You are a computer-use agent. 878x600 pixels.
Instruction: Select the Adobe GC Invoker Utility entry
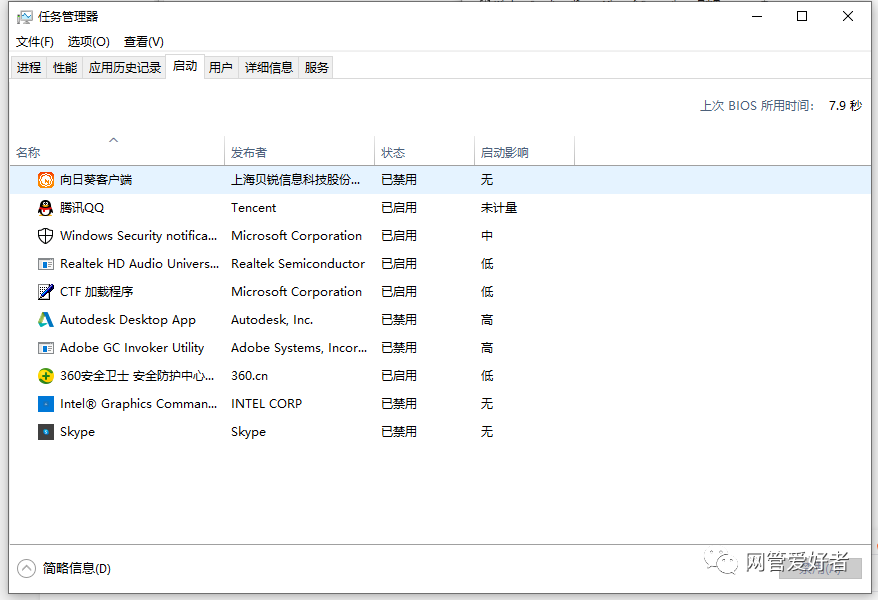pyautogui.click(x=132, y=348)
